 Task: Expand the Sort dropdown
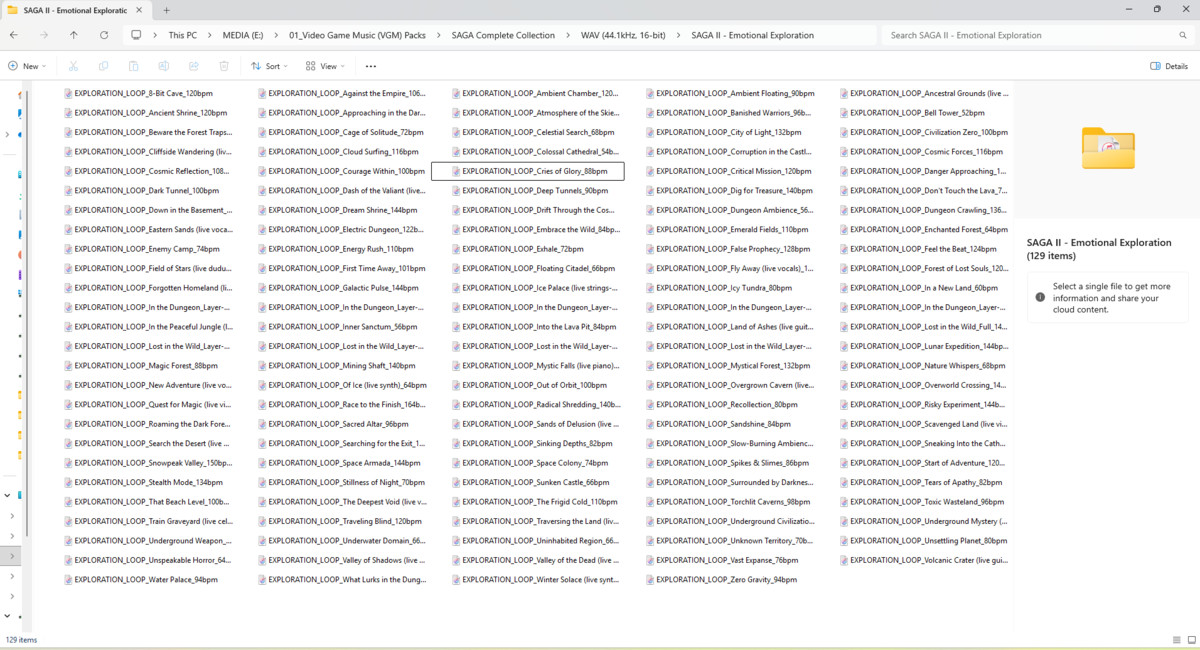pos(269,66)
